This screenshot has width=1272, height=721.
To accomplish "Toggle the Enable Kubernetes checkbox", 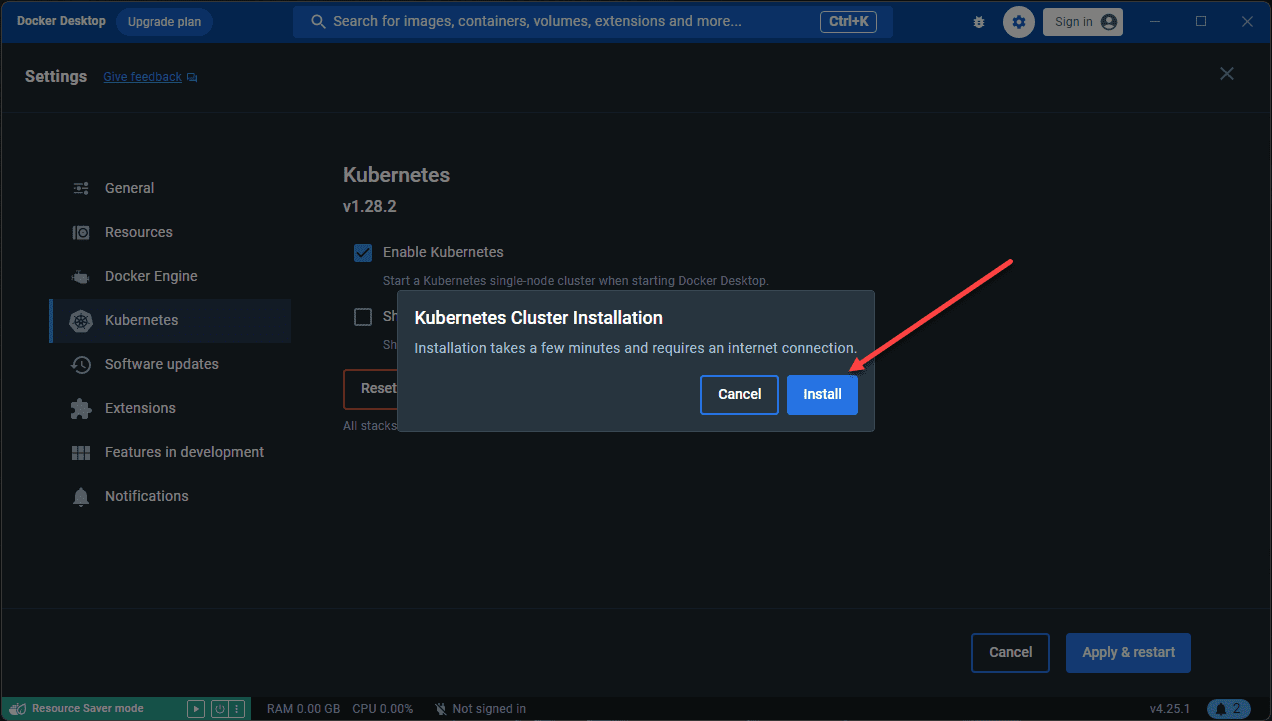I will 363,252.
